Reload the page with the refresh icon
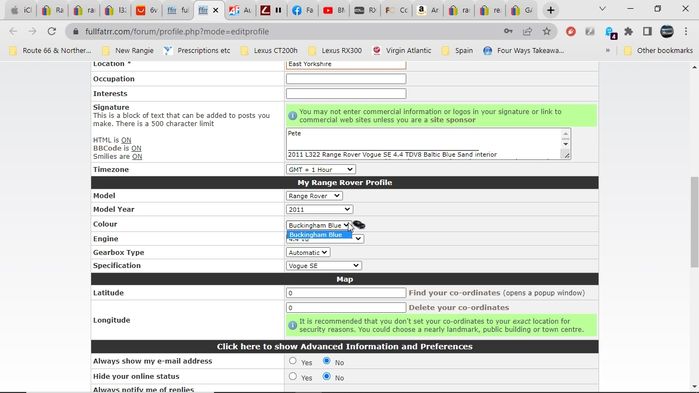 [x=52, y=31]
